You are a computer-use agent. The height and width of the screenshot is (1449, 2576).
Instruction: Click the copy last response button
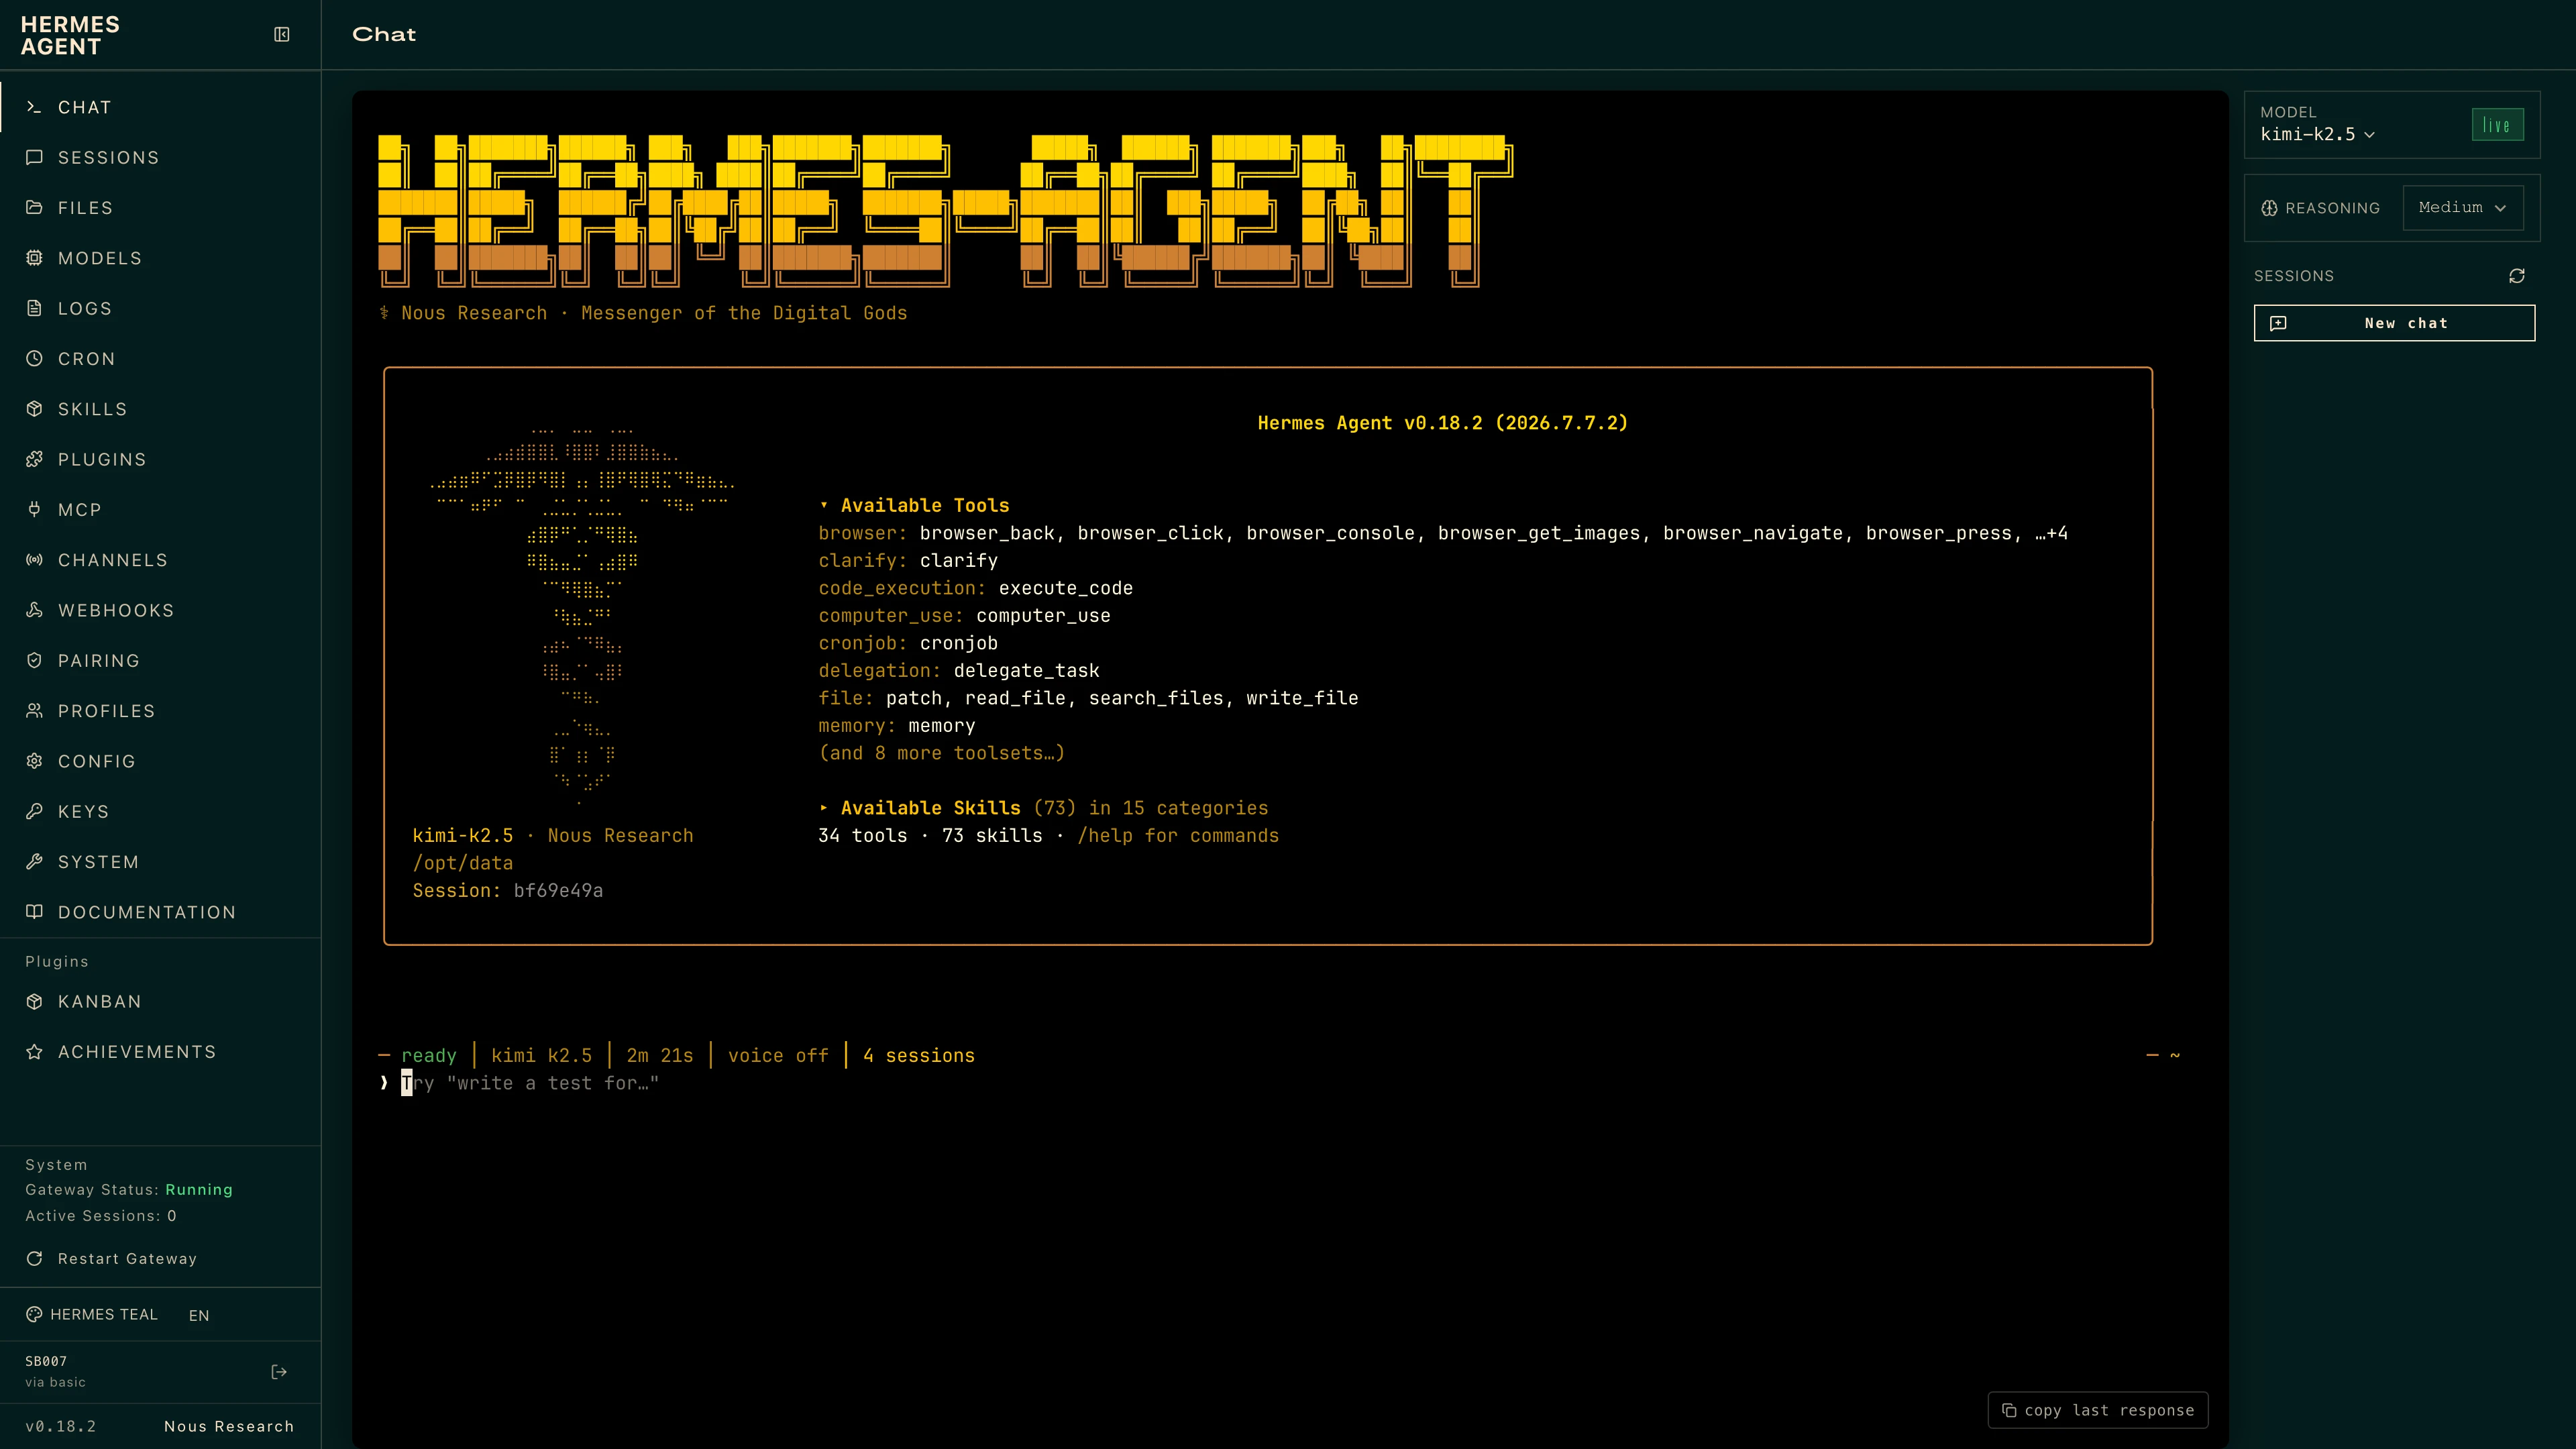pos(2098,1410)
